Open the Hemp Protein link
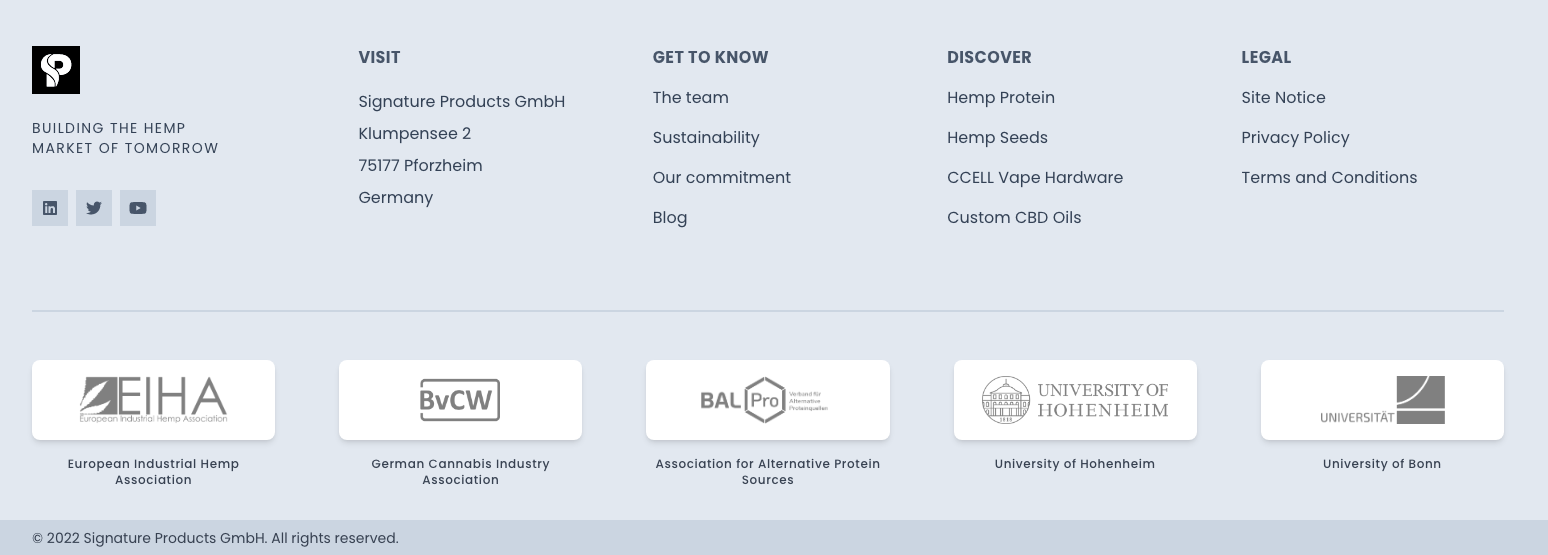The width and height of the screenshot is (1548, 555). pos(1001,97)
